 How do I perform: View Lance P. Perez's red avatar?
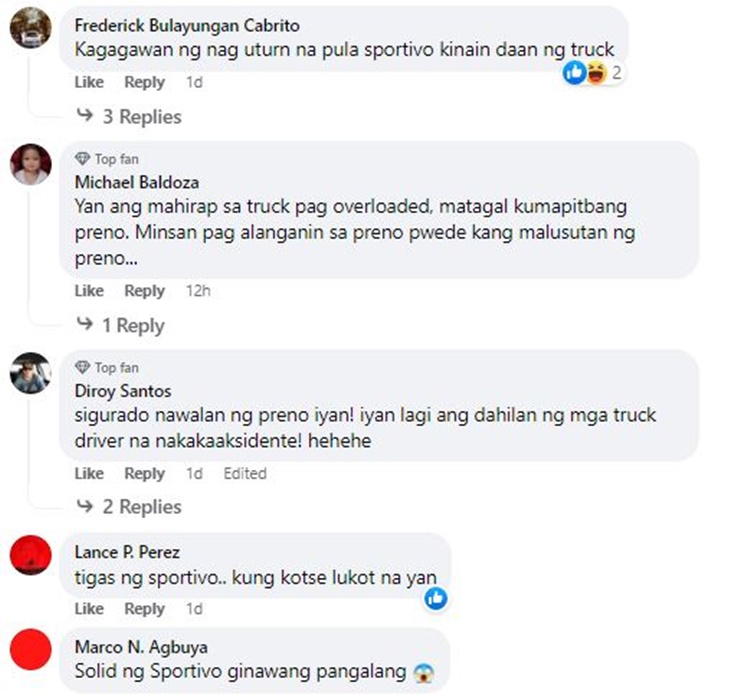click(31, 555)
